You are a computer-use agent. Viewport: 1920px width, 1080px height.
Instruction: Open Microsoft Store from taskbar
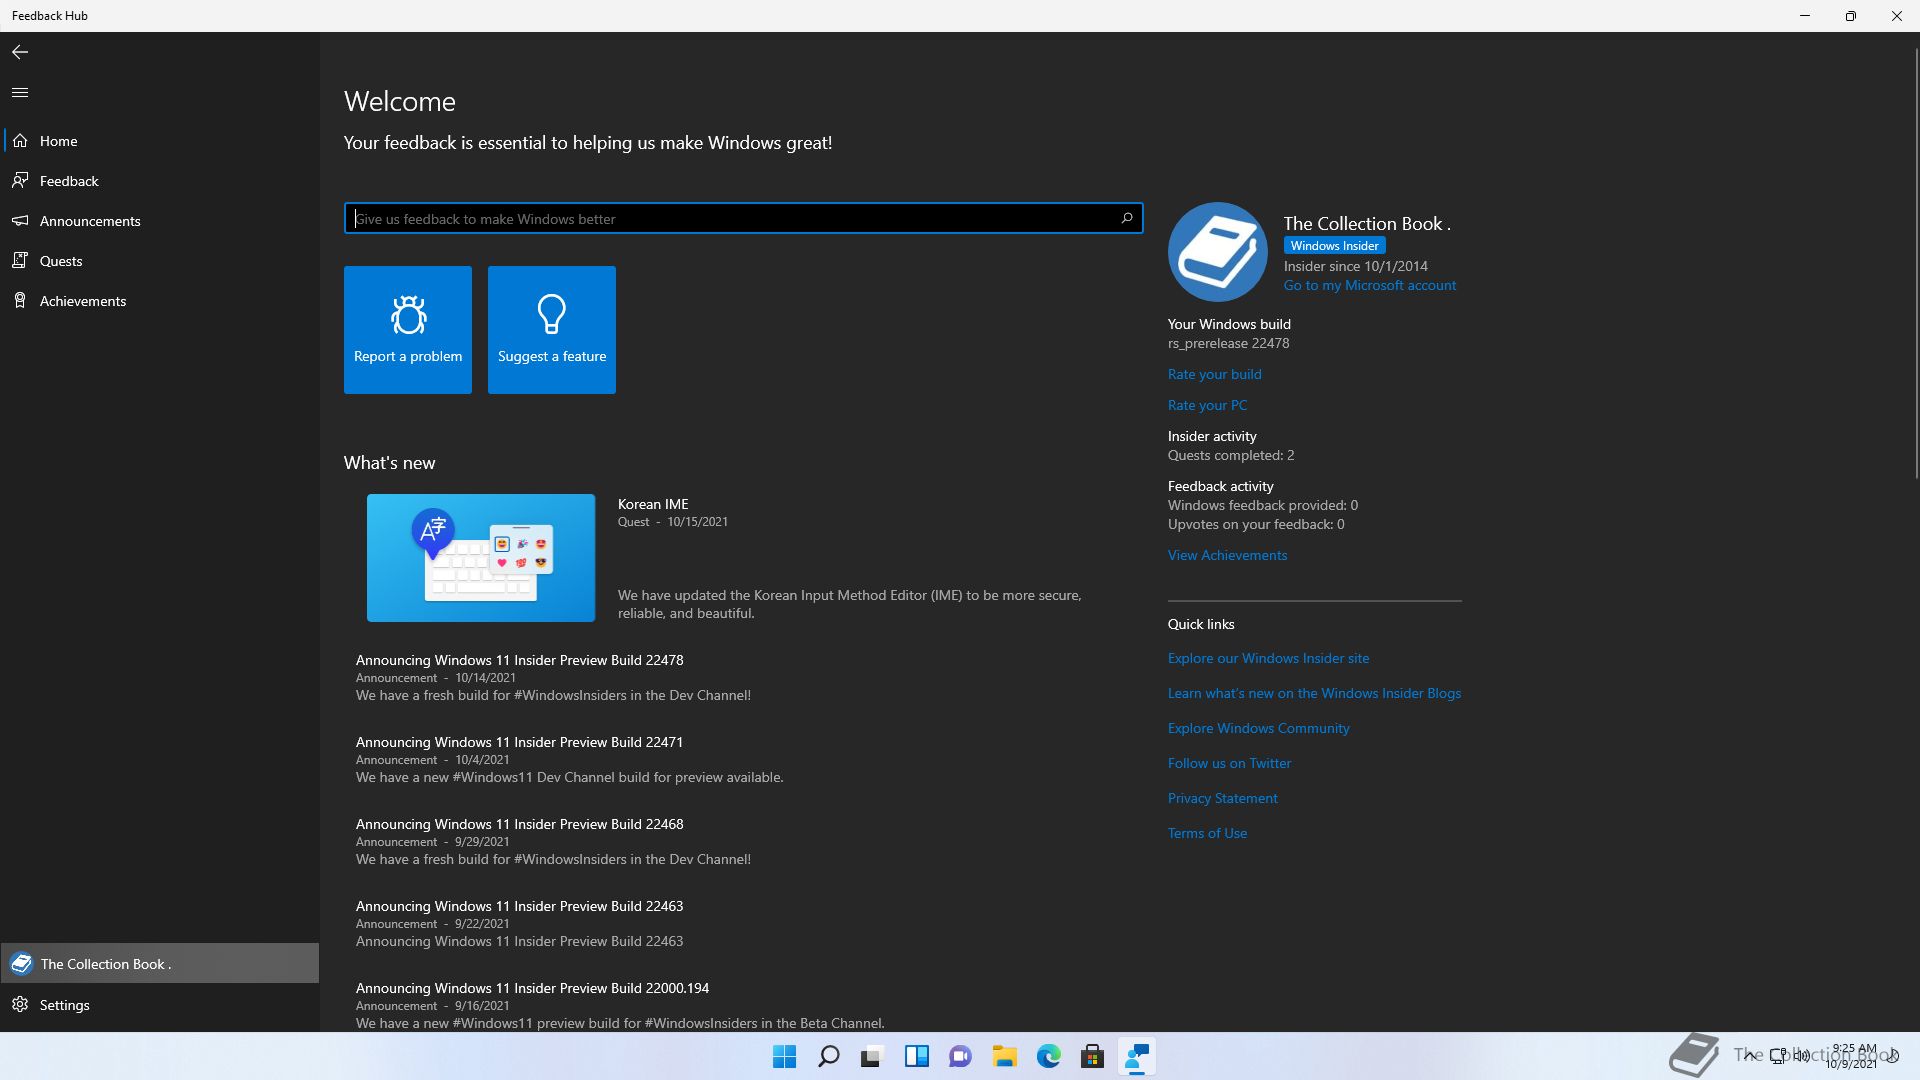click(1093, 1056)
